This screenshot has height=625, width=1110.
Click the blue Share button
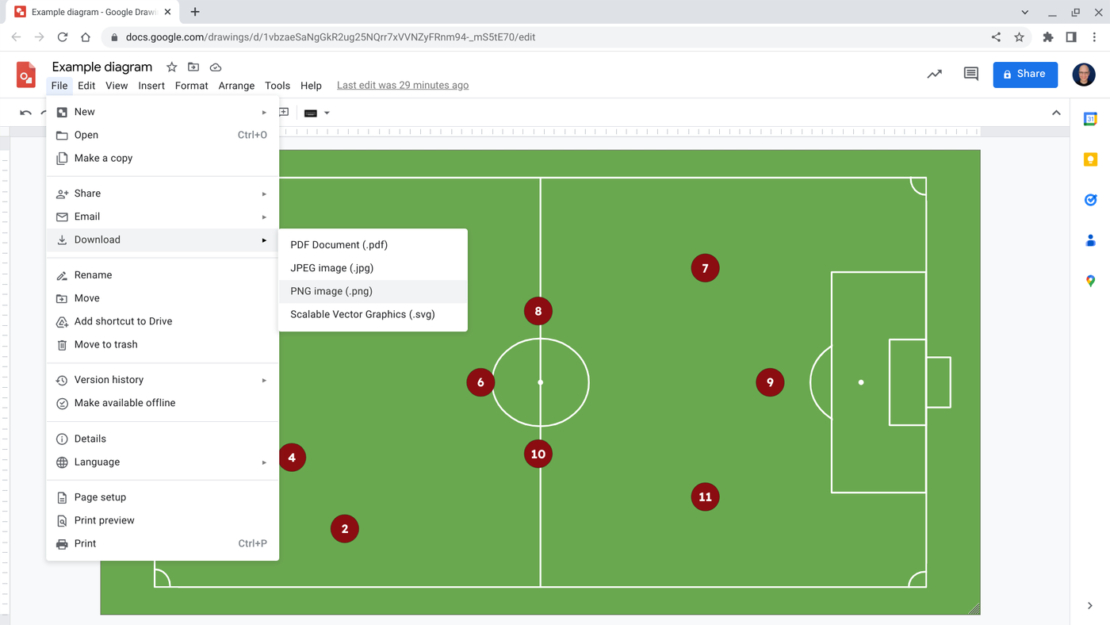coord(1025,74)
